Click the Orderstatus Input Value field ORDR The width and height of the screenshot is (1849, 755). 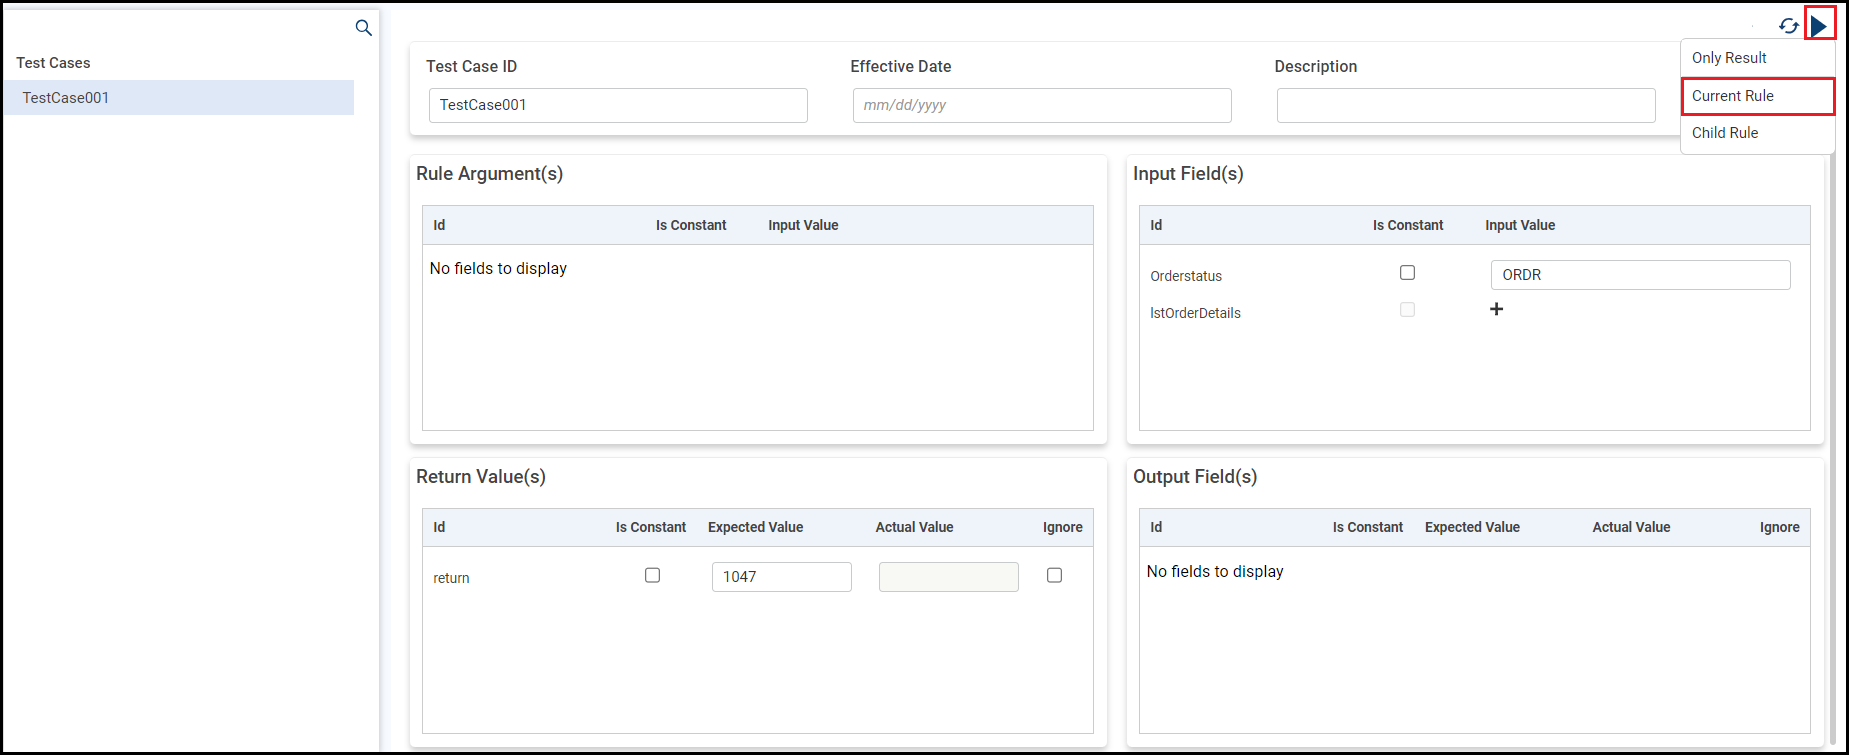tap(1640, 275)
